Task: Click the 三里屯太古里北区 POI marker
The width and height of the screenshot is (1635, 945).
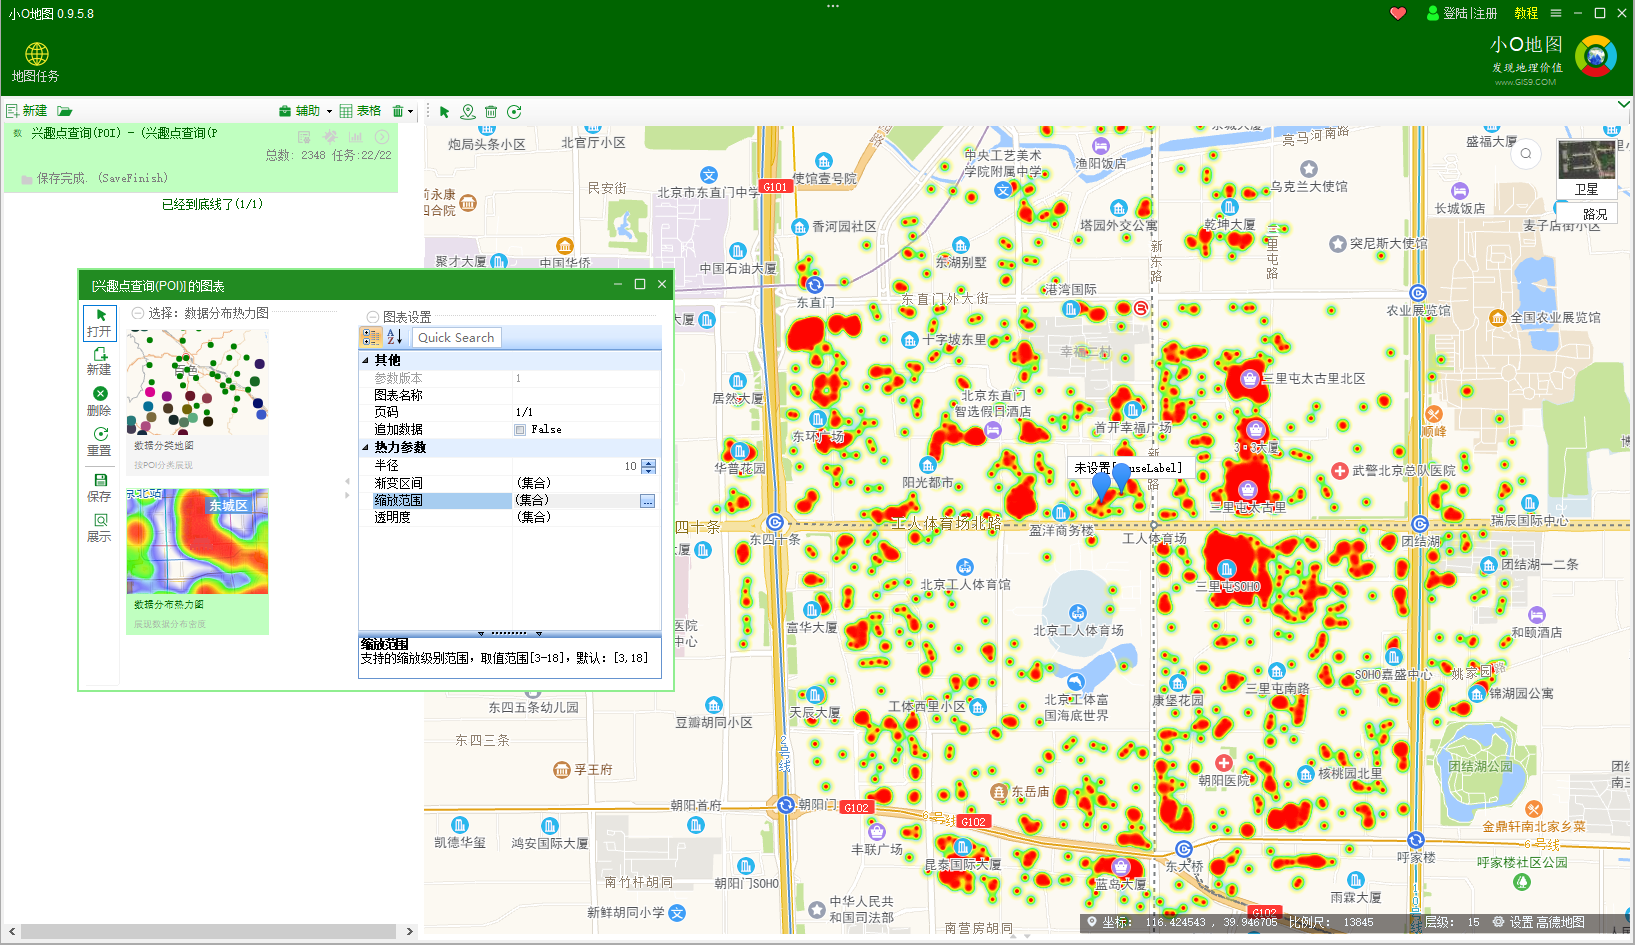Action: pyautogui.click(x=1249, y=378)
